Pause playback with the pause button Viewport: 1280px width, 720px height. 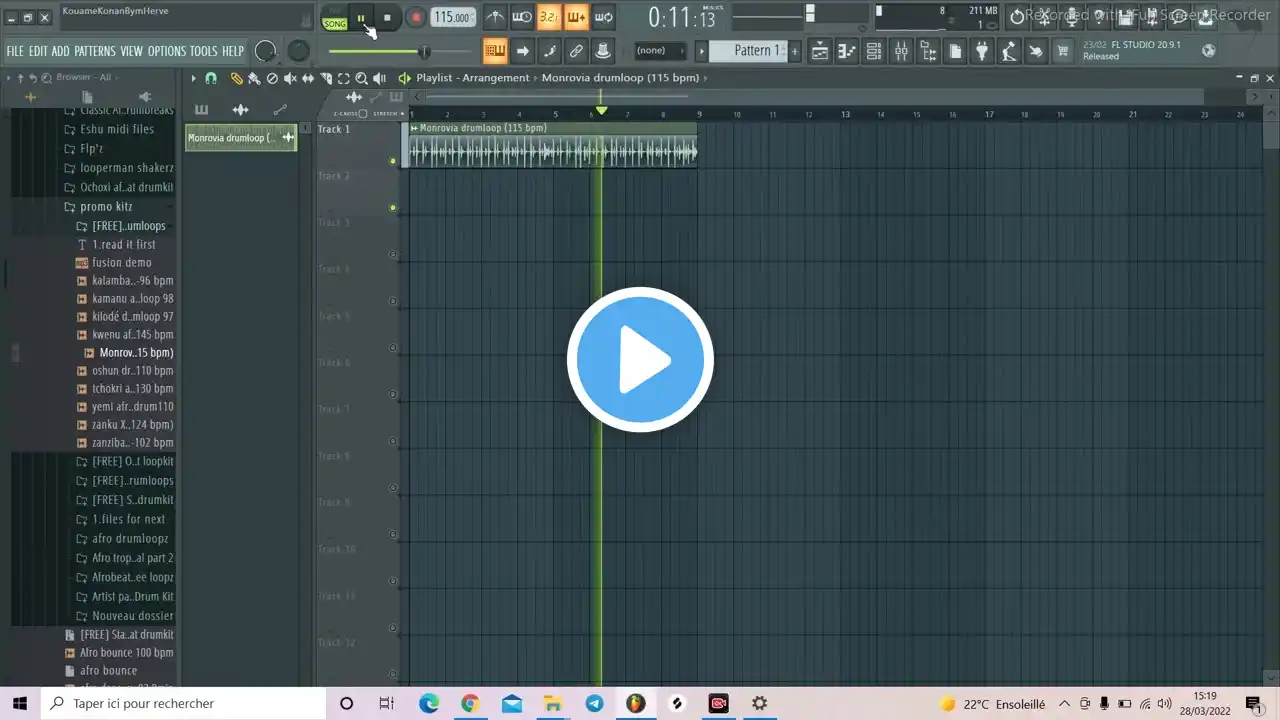[x=361, y=18]
